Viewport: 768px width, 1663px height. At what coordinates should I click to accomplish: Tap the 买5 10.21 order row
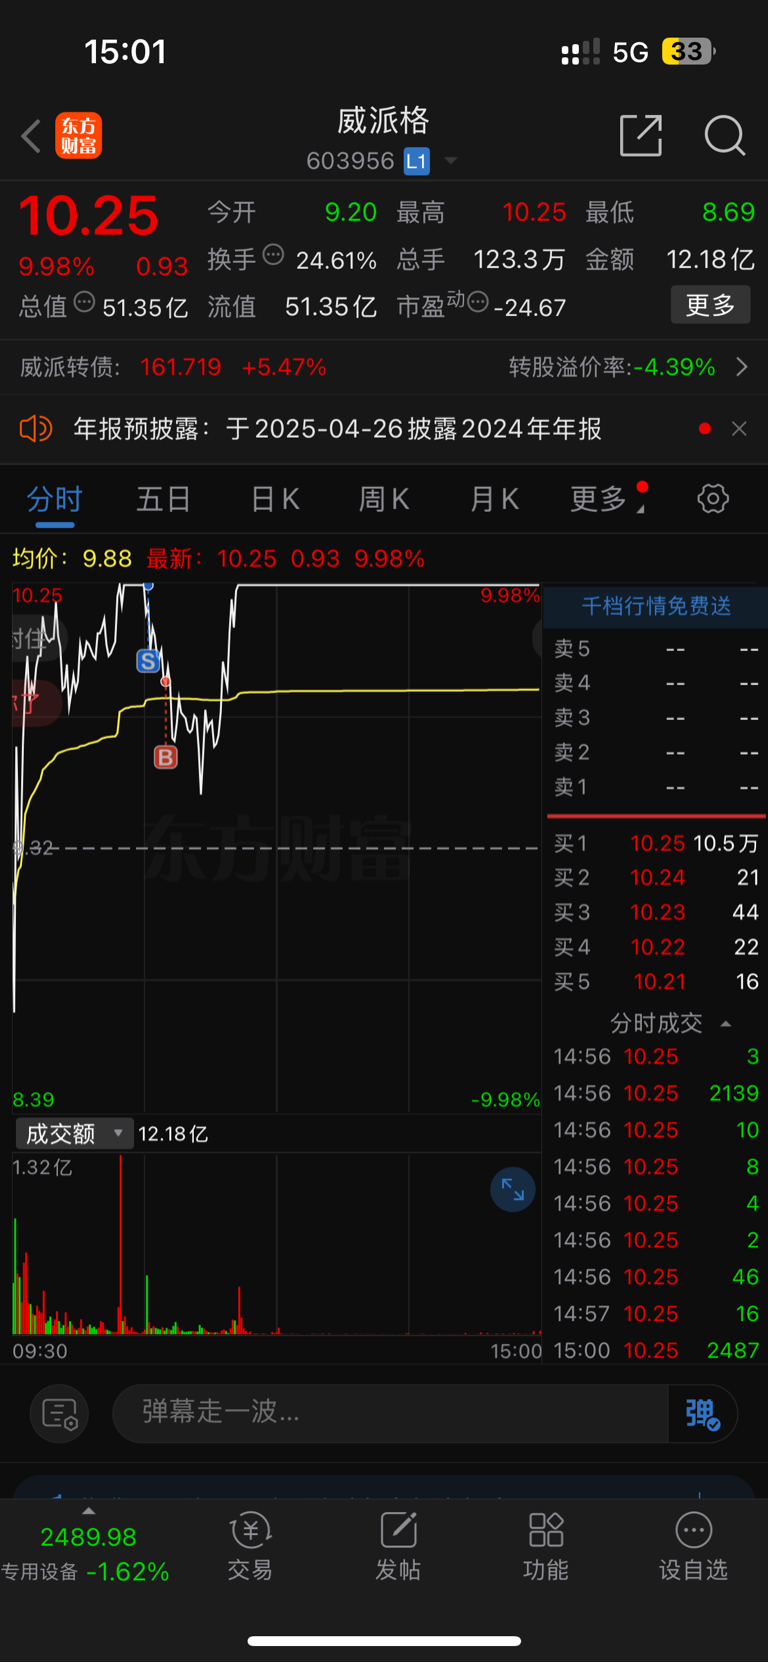pyautogui.click(x=656, y=981)
